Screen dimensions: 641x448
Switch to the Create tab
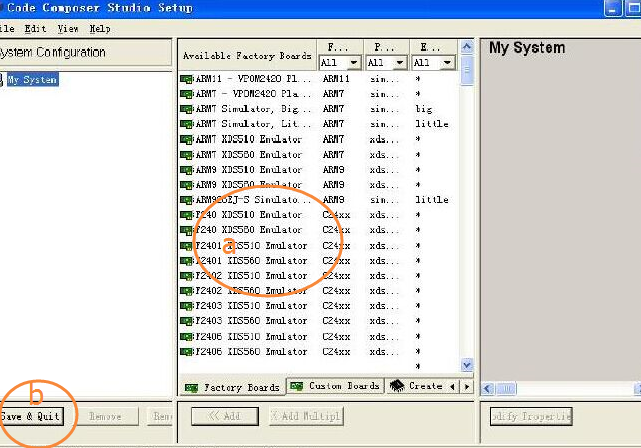(x=417, y=386)
